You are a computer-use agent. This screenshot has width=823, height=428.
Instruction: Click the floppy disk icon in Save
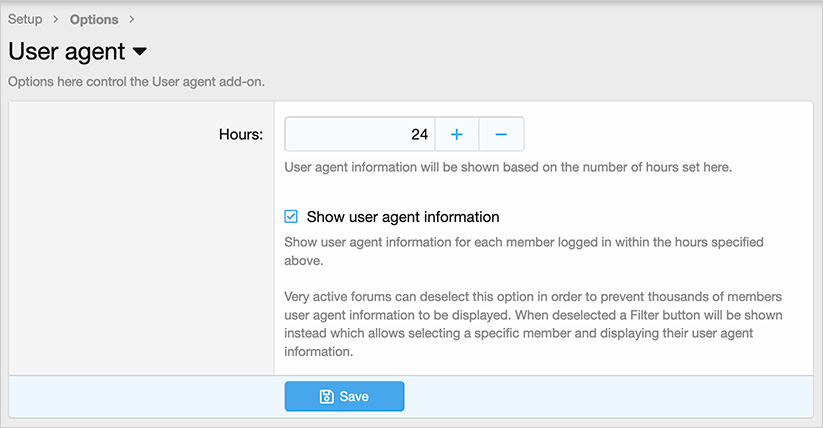pos(326,396)
